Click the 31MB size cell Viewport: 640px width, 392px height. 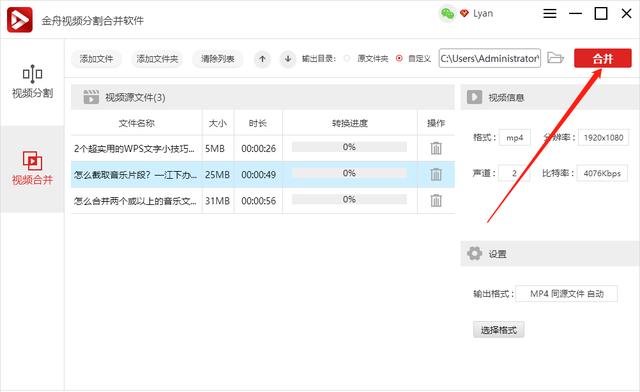[217, 201]
